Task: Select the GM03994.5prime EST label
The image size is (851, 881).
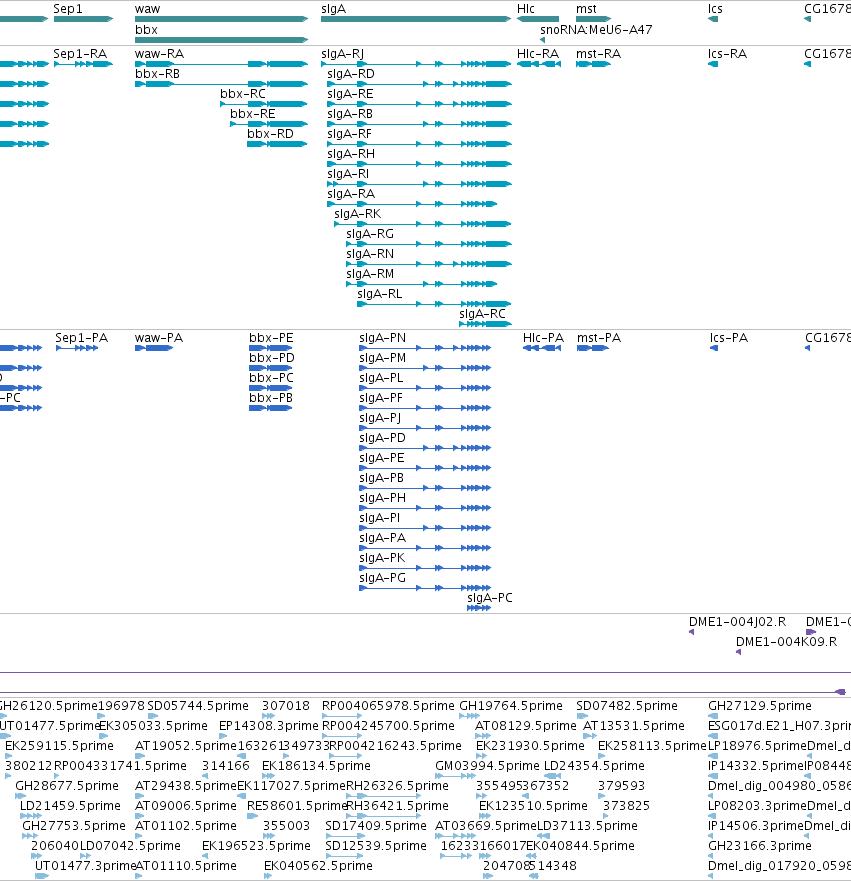Action: 487,766
